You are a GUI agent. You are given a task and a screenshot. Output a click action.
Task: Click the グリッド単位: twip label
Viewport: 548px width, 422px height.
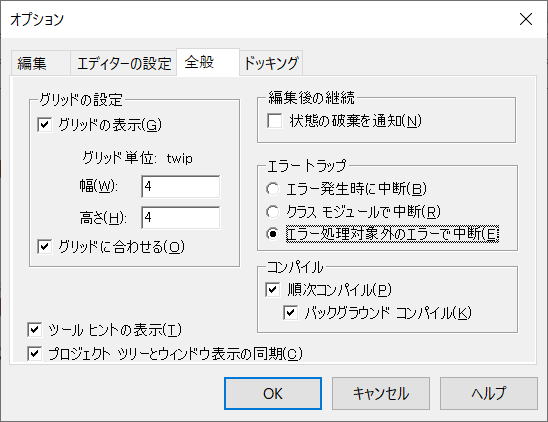137,158
